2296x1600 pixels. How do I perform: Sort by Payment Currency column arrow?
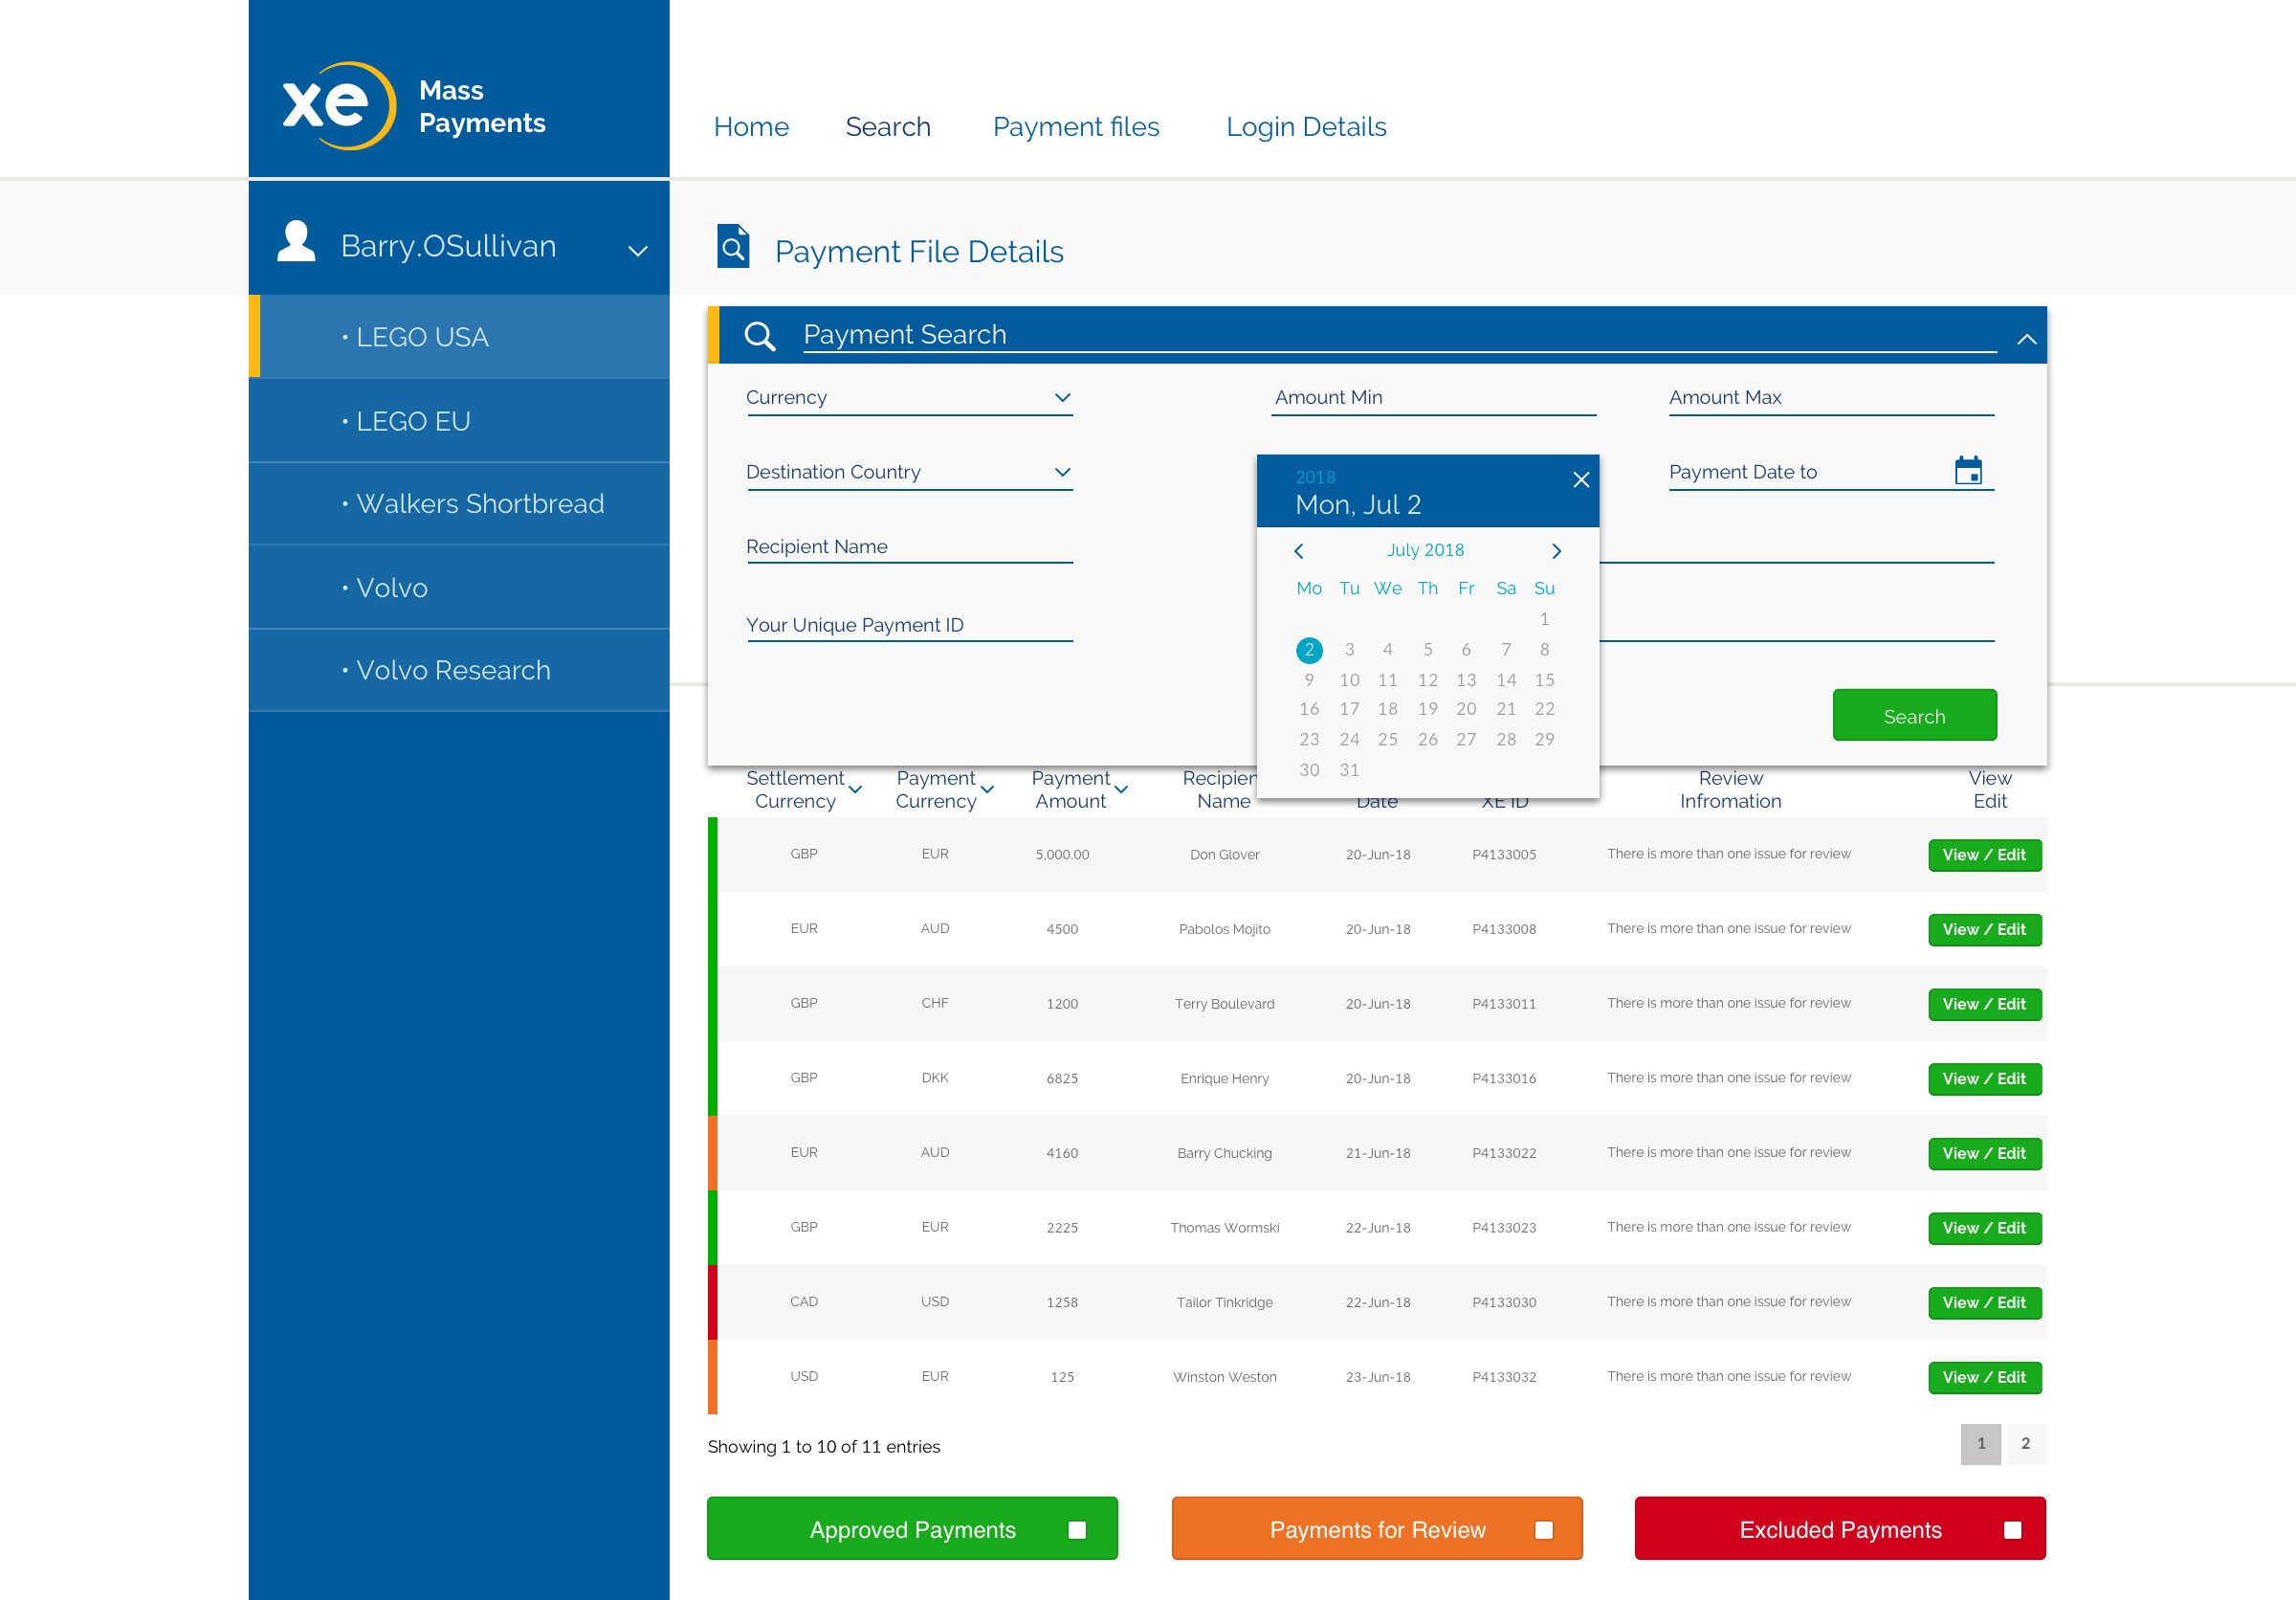click(987, 790)
